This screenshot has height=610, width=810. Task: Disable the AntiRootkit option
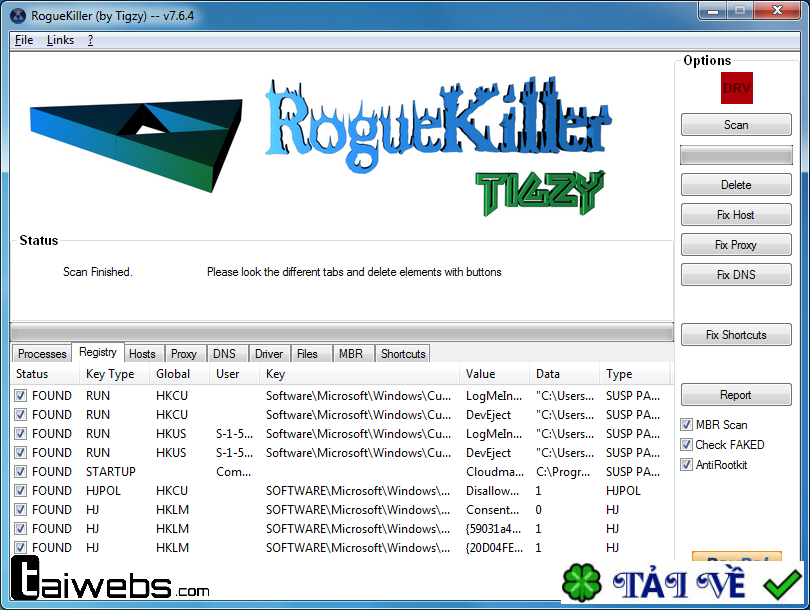[687, 464]
